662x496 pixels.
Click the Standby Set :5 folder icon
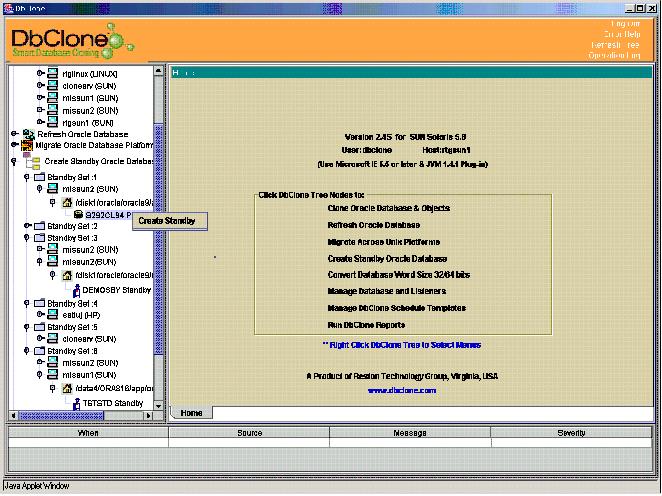[39, 327]
